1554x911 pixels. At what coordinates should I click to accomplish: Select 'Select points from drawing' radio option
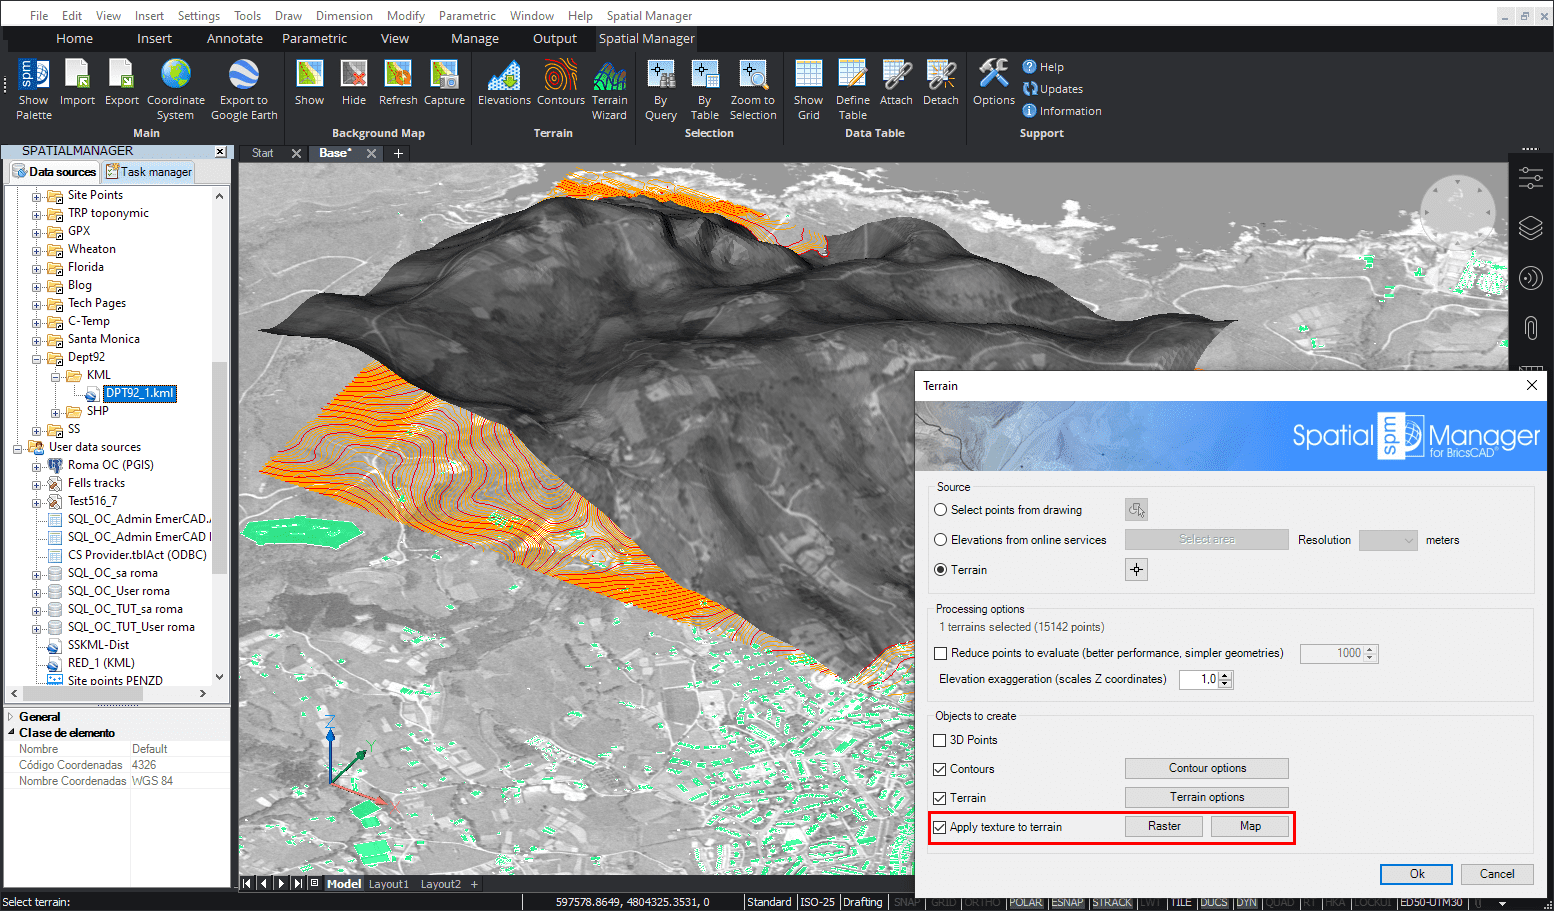[940, 510]
